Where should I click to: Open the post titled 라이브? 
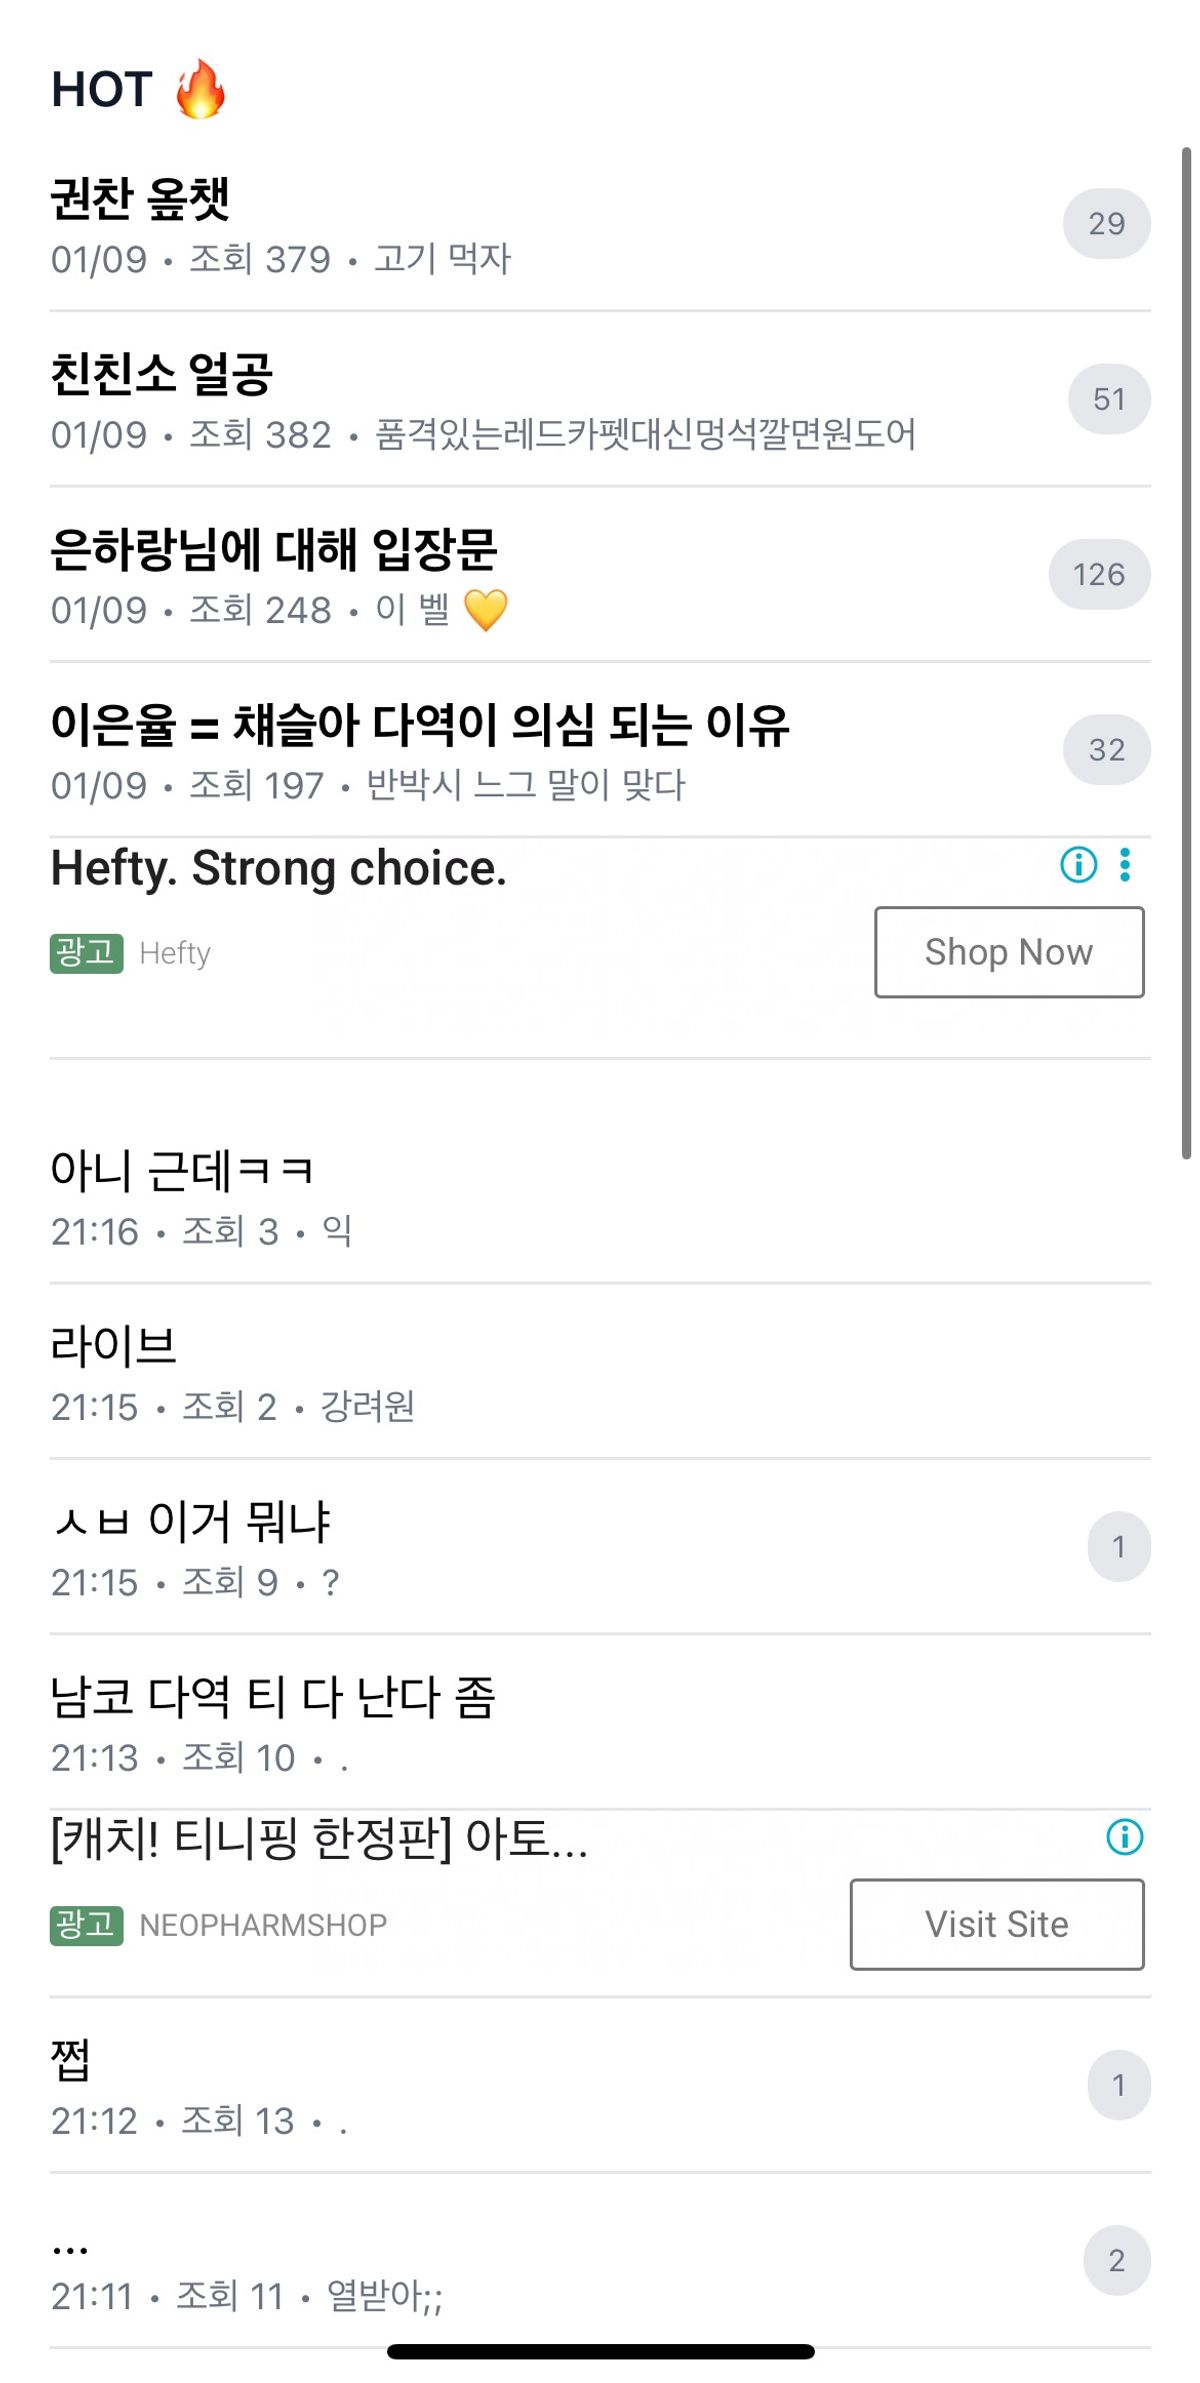coord(114,1346)
